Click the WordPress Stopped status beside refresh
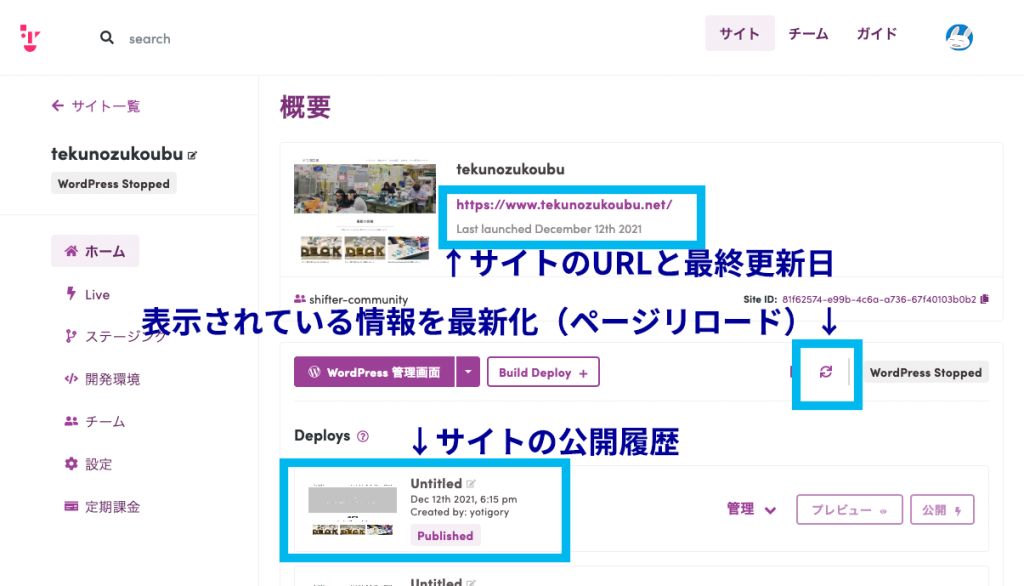Screen dimensions: 1024x586 click(x=925, y=372)
